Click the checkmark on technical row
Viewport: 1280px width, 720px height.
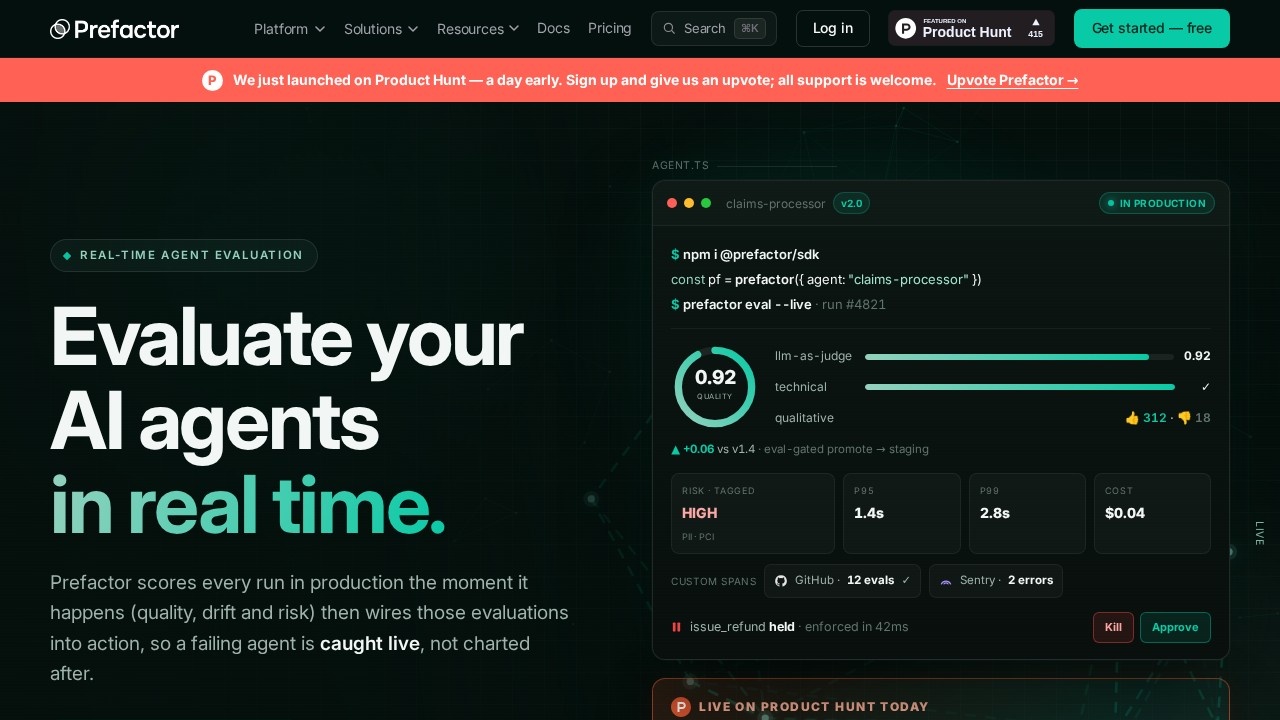click(1206, 387)
